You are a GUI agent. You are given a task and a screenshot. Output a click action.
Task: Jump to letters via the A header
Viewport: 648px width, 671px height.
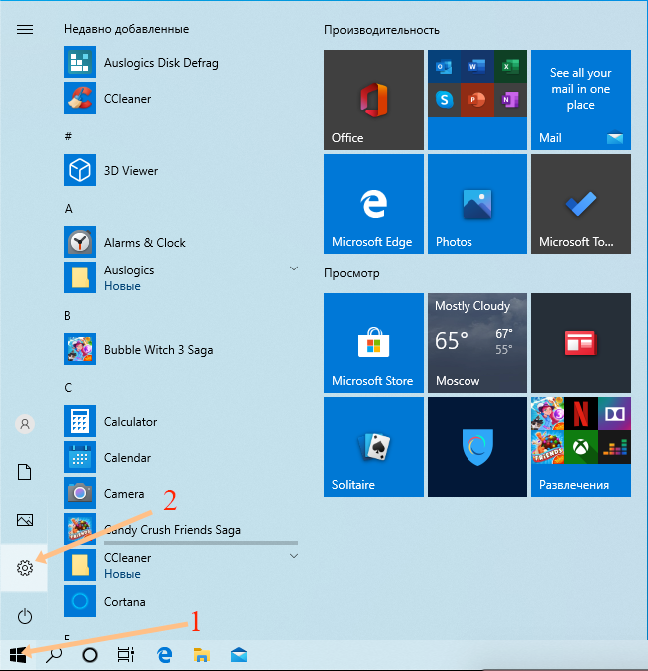click(68, 209)
